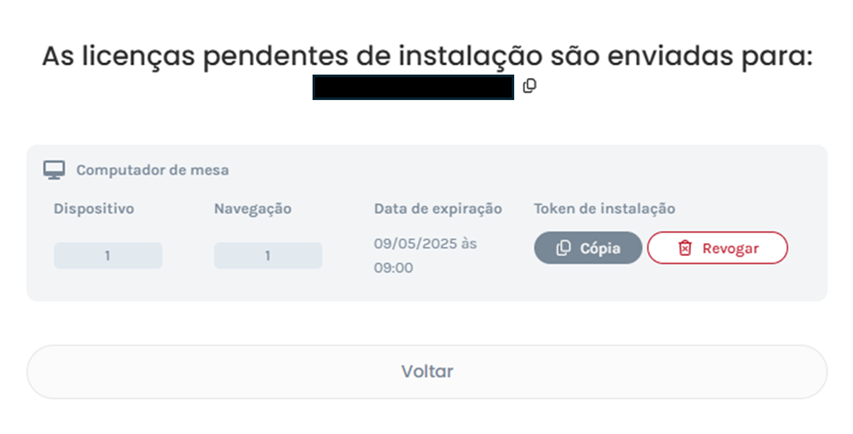The height and width of the screenshot is (434, 853).
Task: Click the word "Revogar" on the red-outlined button
Action: [x=730, y=248]
